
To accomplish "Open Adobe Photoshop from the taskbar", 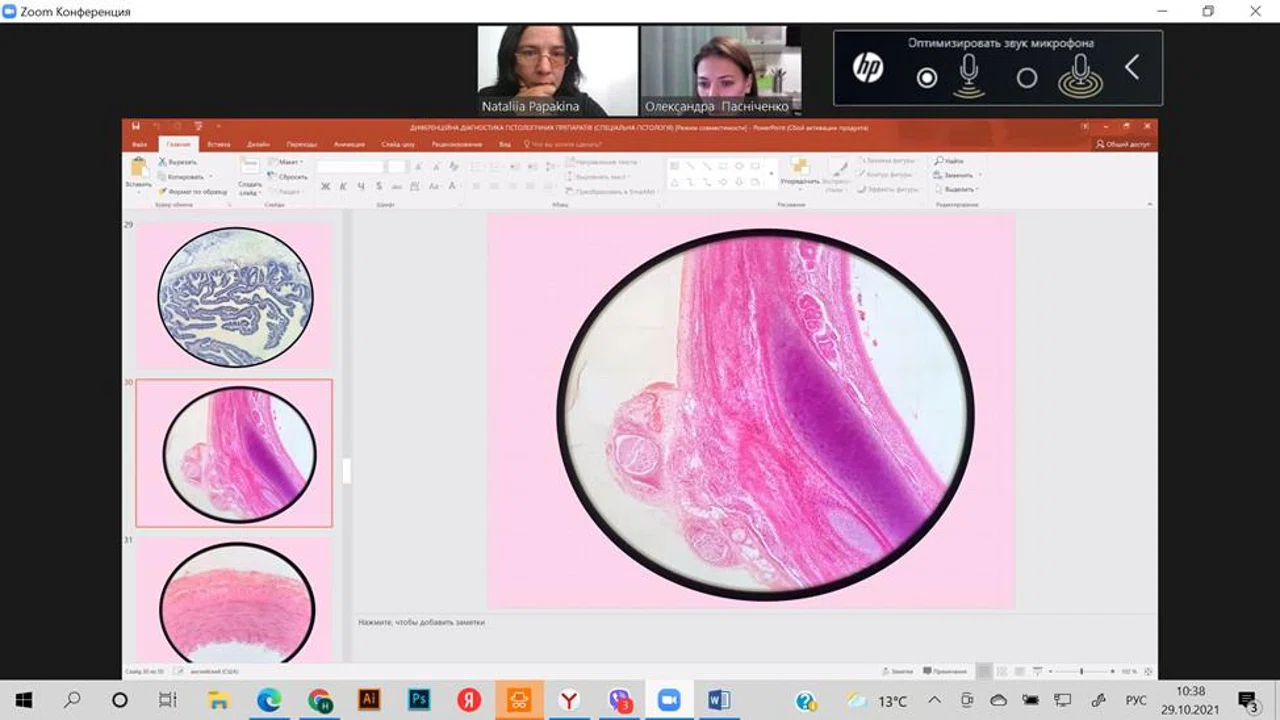I will pos(419,700).
